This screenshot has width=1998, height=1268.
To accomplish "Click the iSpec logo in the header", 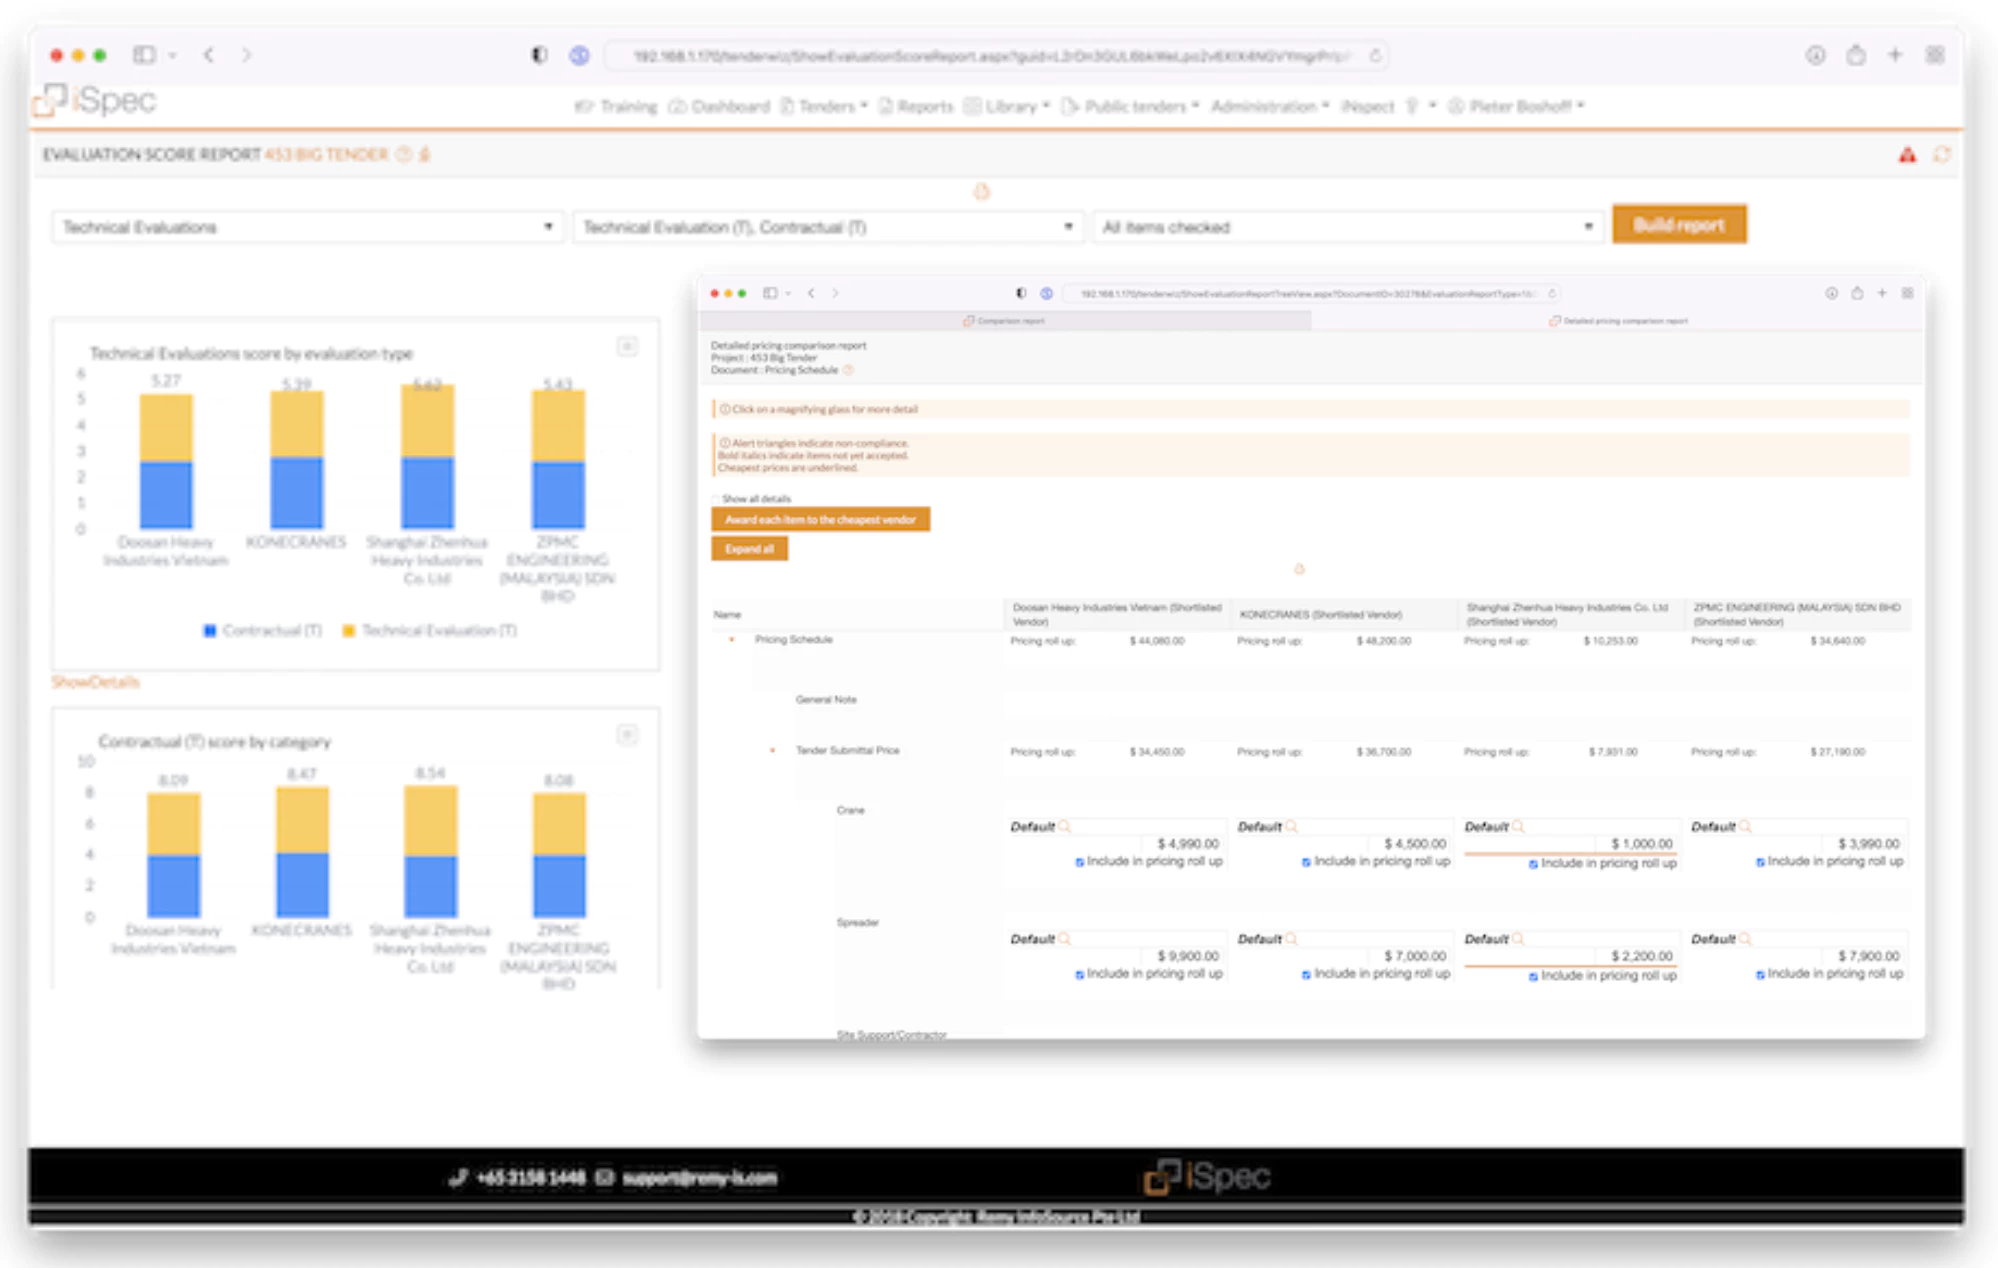I will point(96,100).
